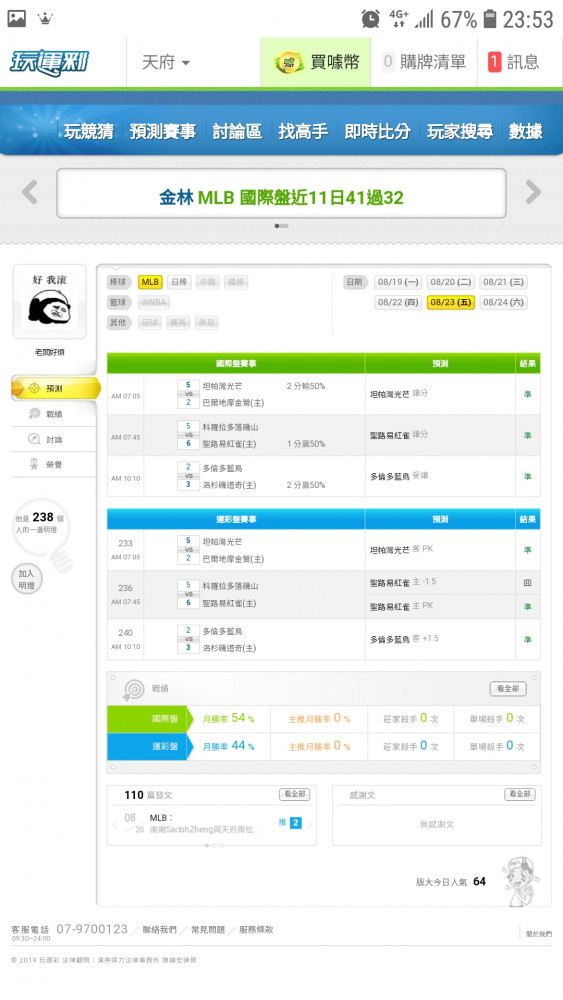The width and height of the screenshot is (563, 1000).
Task: Open the 購牌清單 purchase list
Action: (x=424, y=62)
